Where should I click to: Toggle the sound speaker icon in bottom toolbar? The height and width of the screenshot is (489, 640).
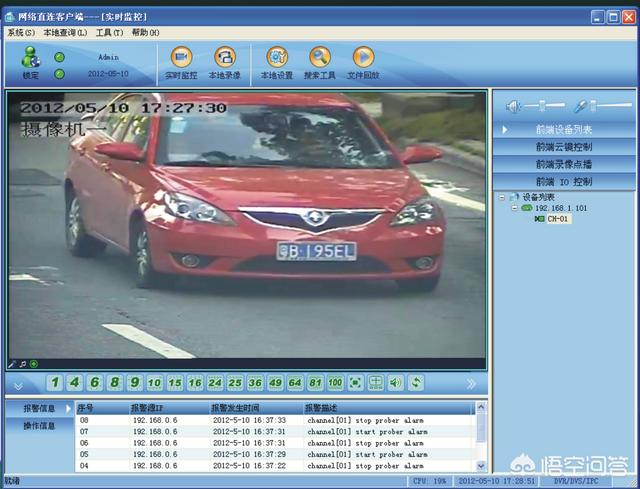(395, 383)
